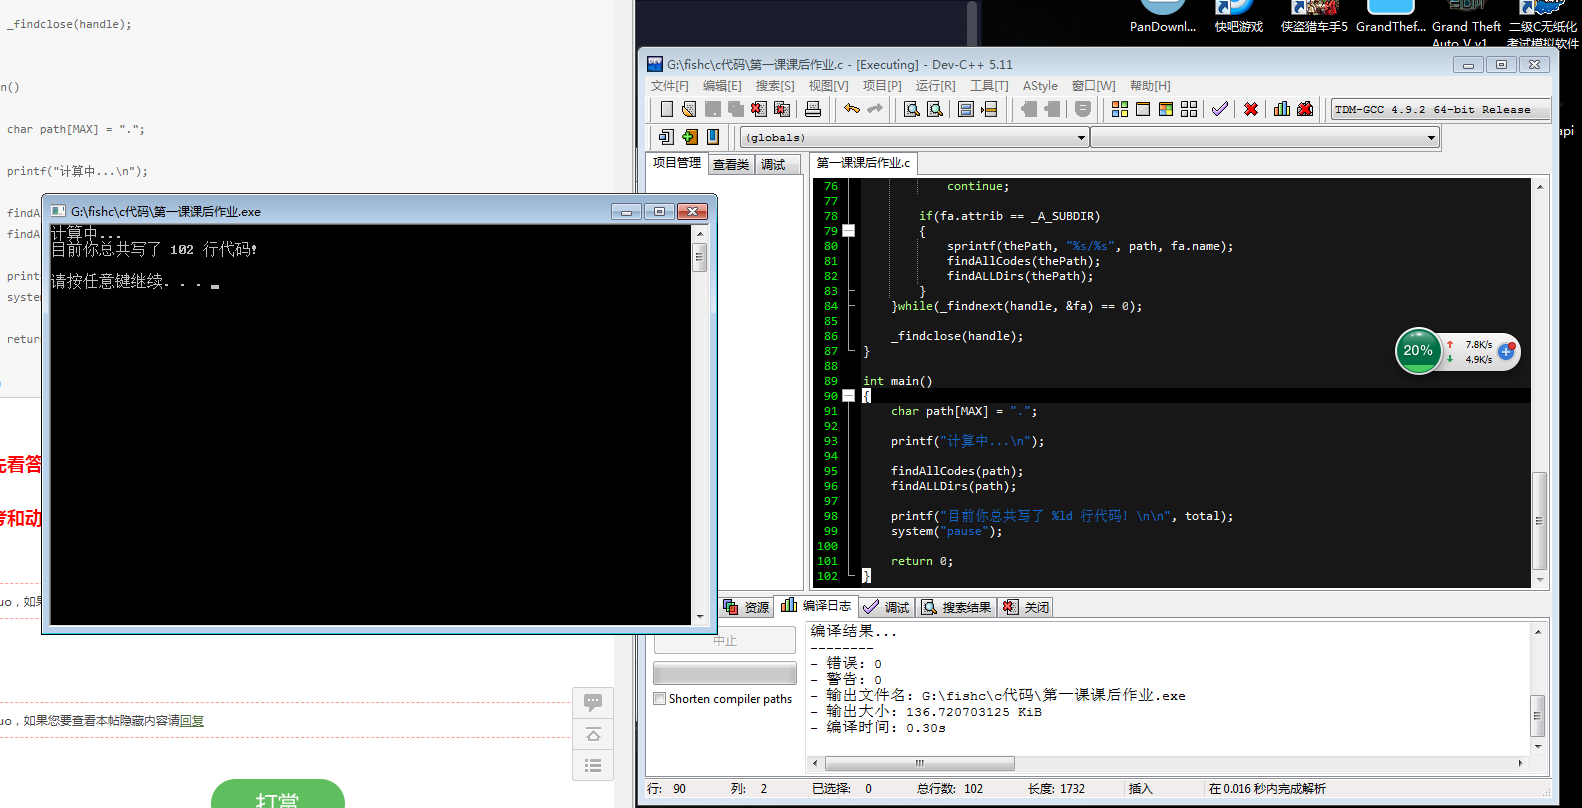Click the Rebuild All toolbar icon
This screenshot has width=1582, height=808.
[x=1189, y=109]
